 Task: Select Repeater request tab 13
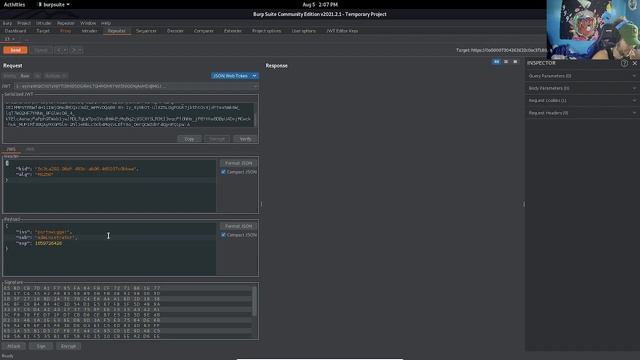(x=9, y=39)
